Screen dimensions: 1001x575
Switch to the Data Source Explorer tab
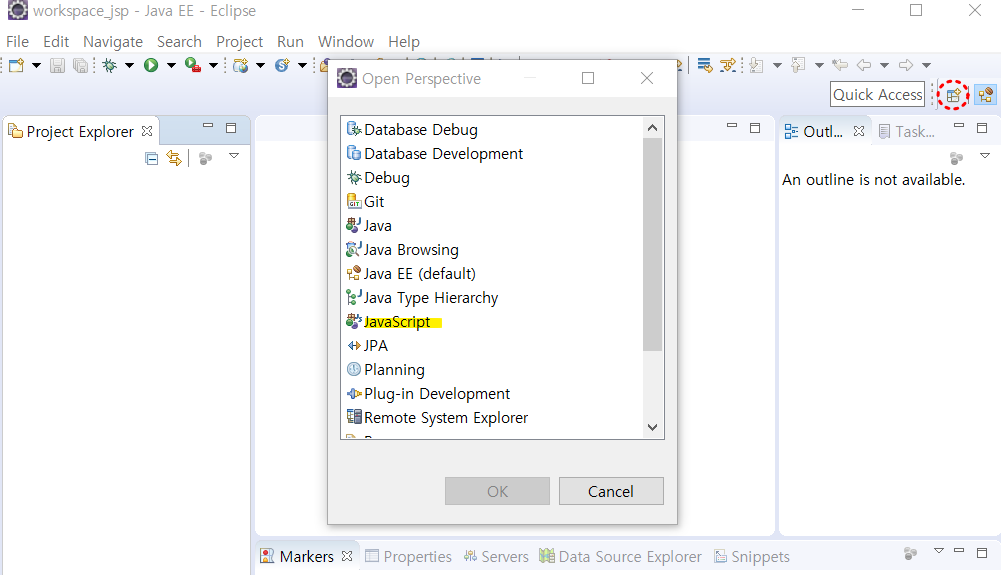(621, 556)
